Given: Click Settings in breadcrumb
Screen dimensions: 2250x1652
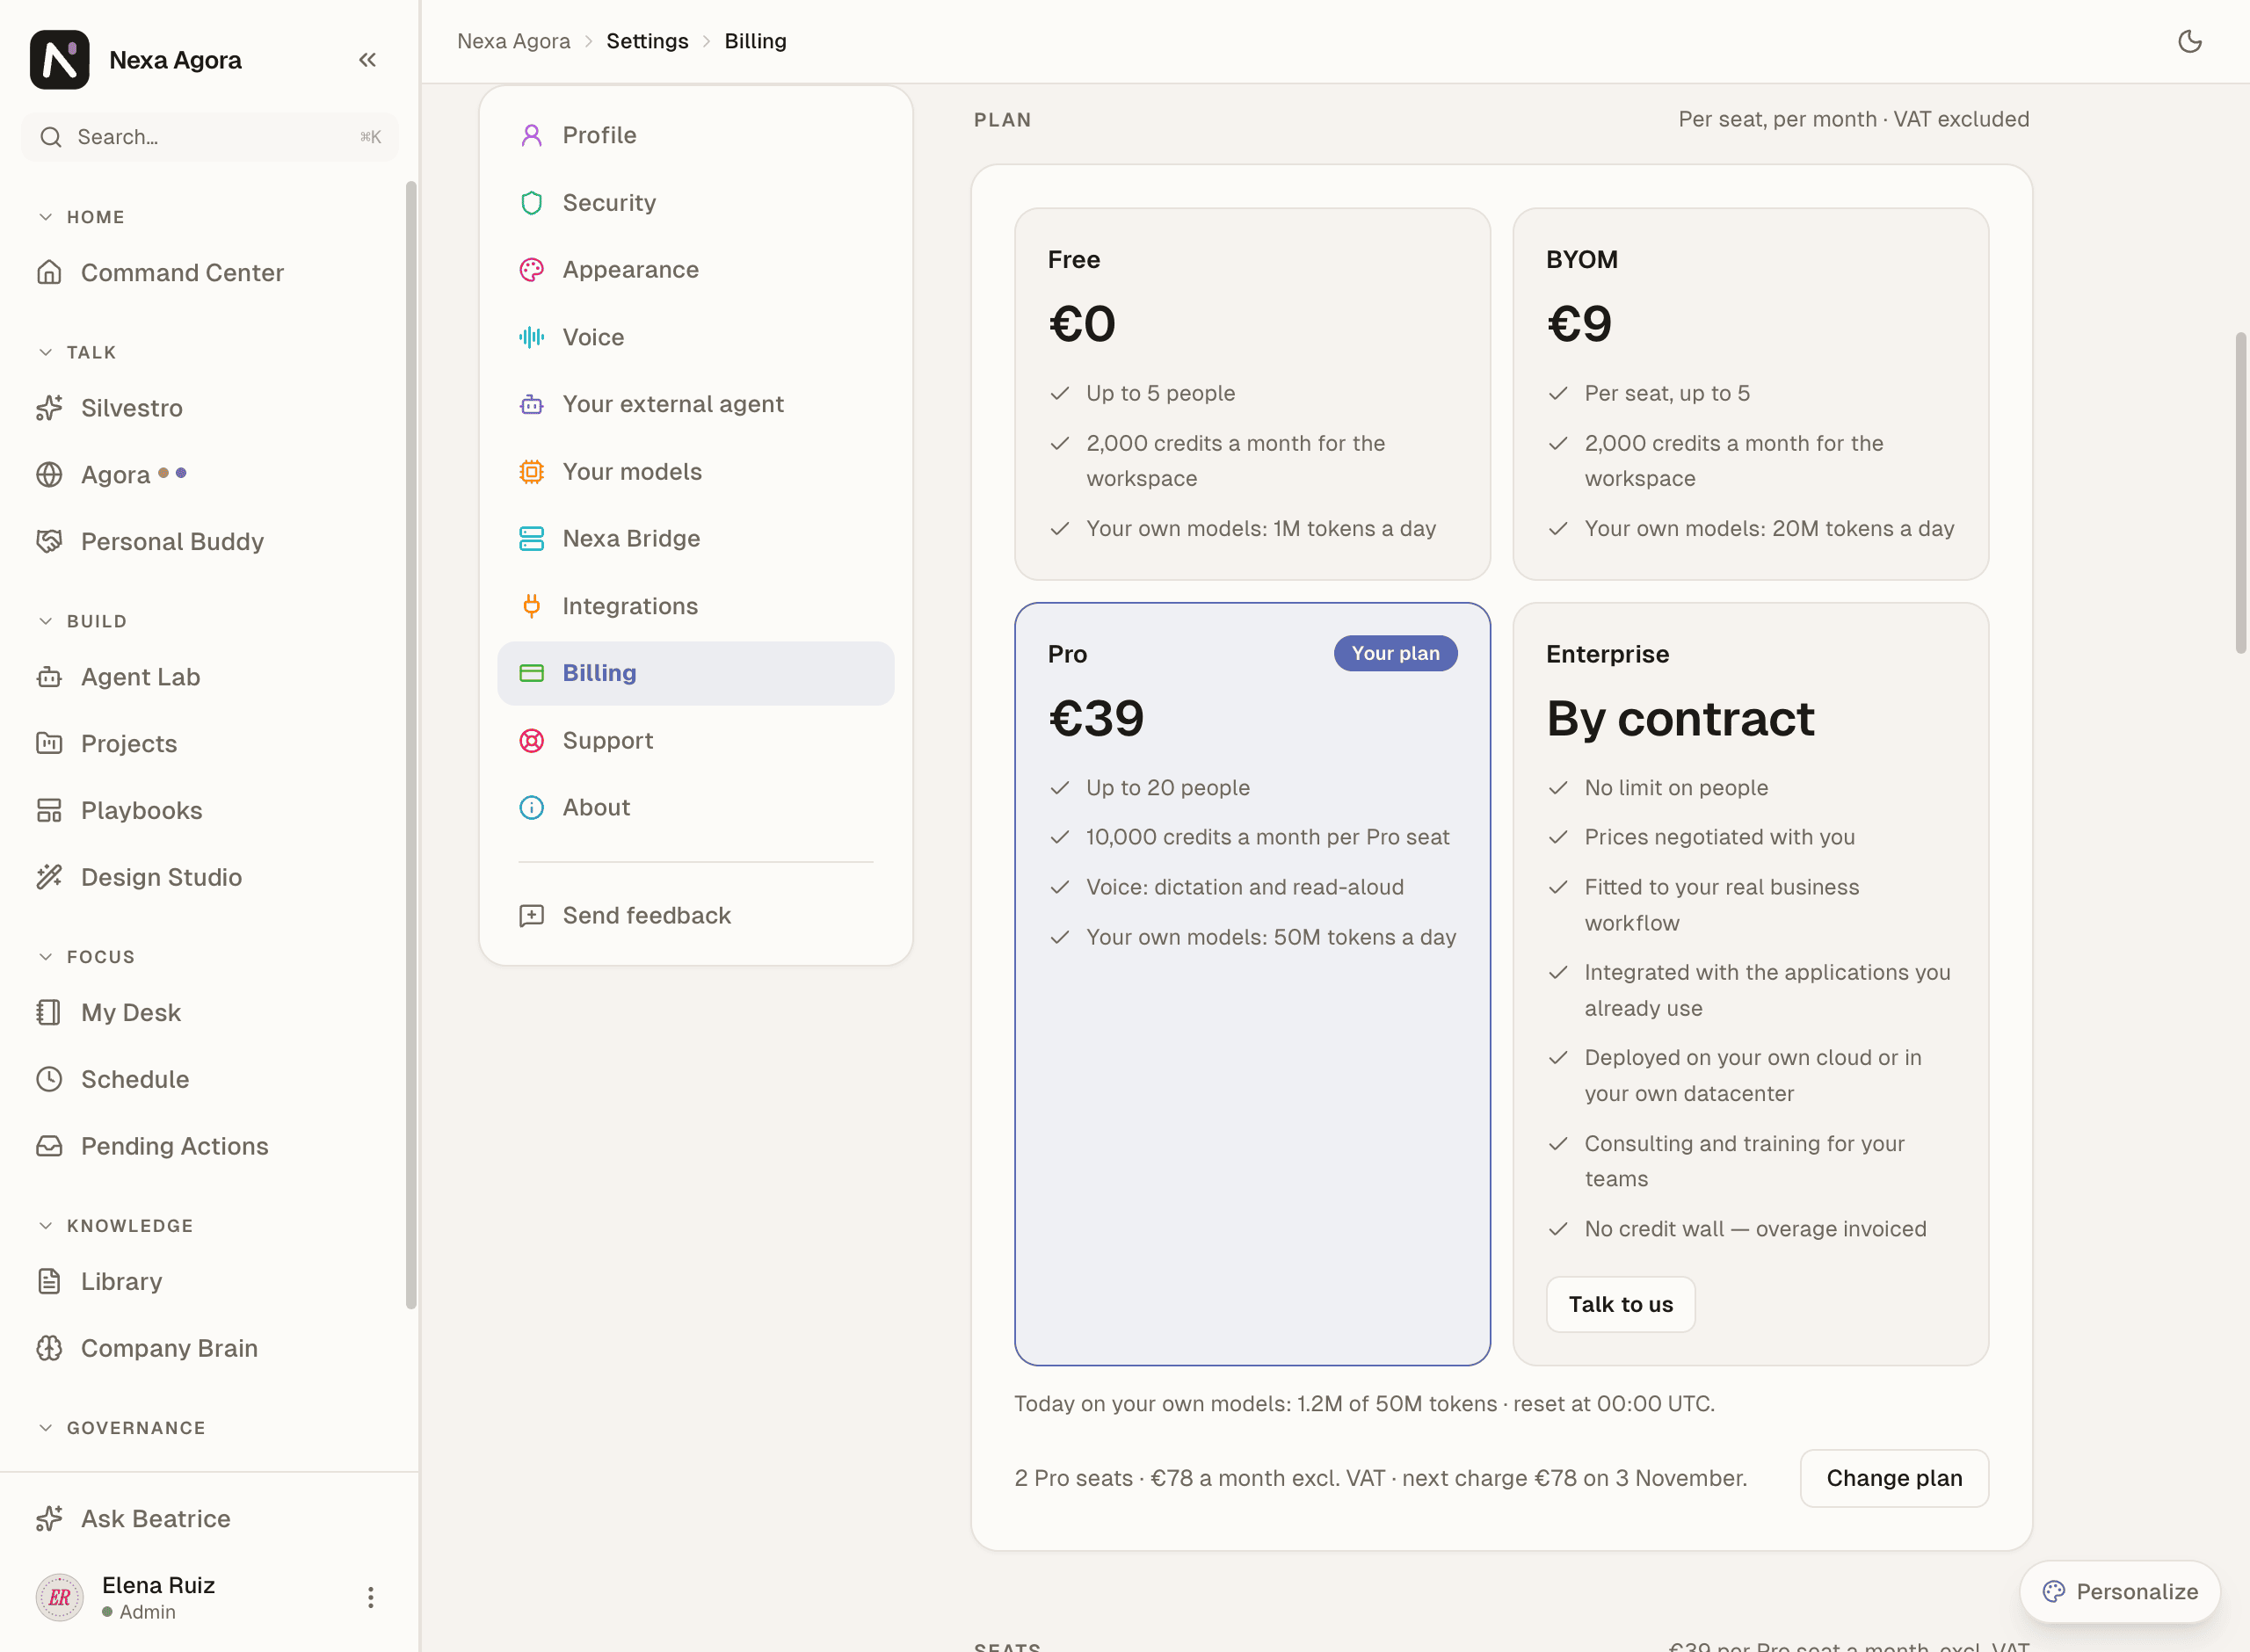Looking at the screenshot, I should 647,41.
